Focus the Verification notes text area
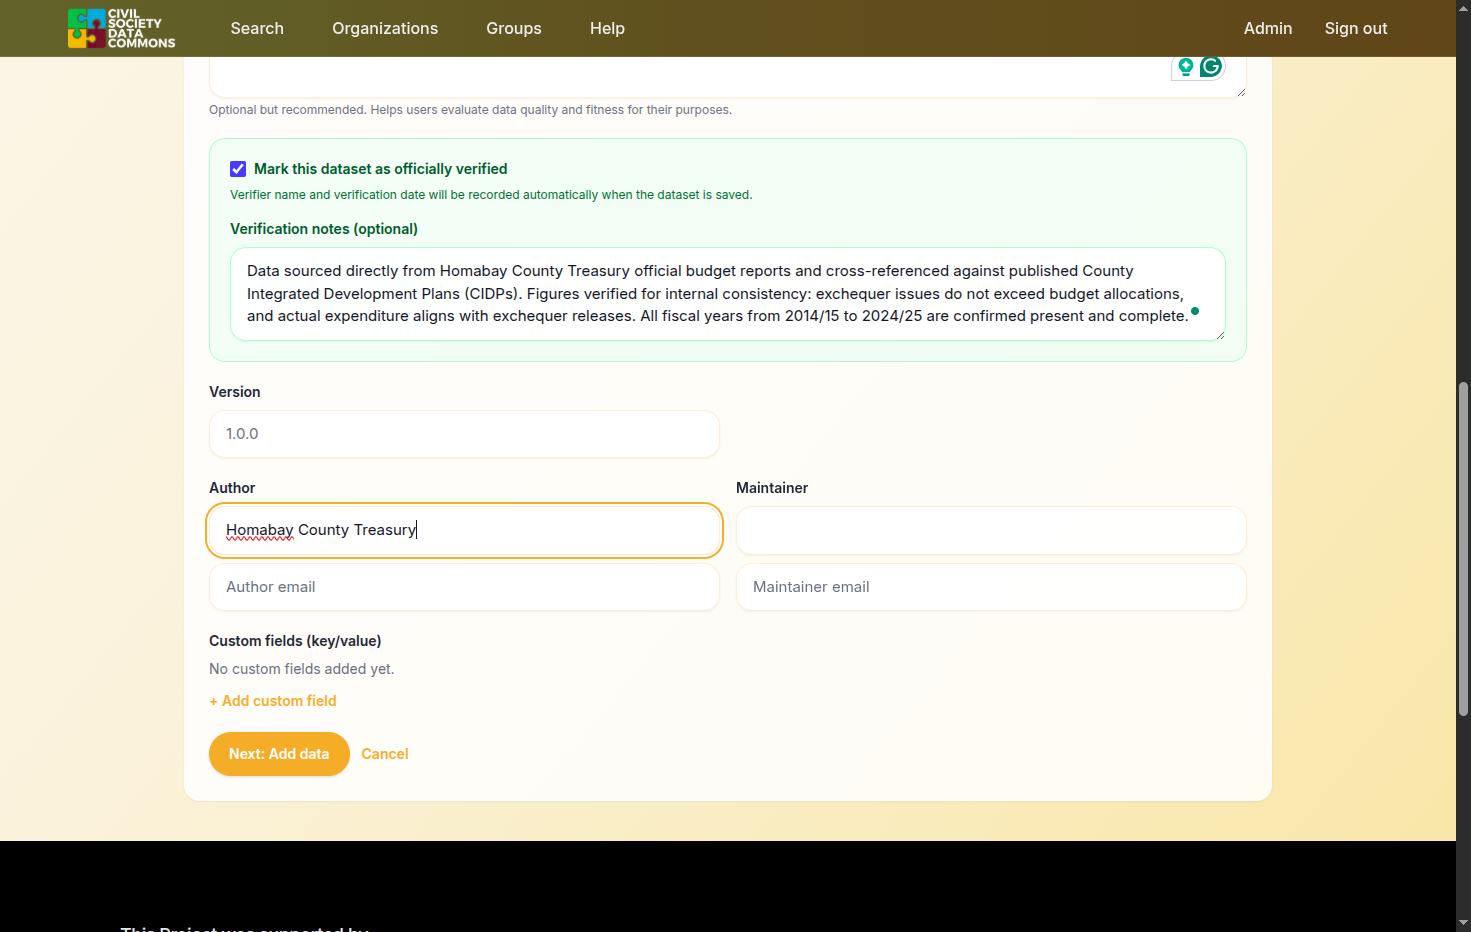Viewport: 1471px width, 932px height. coord(728,294)
